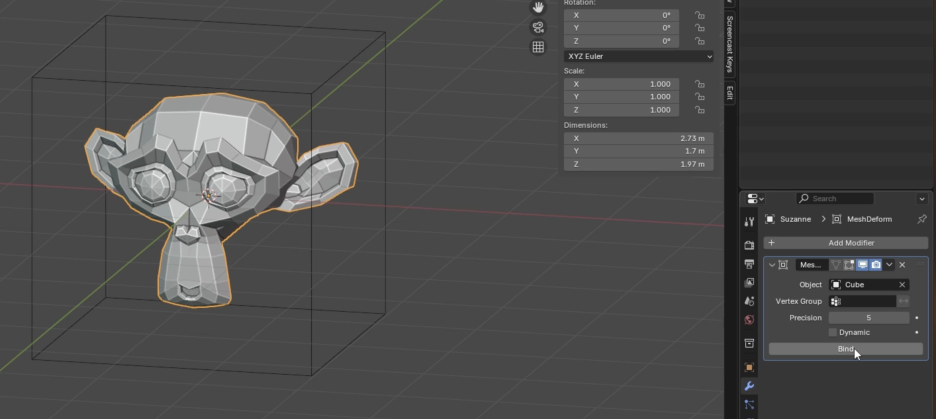The width and height of the screenshot is (936, 419).
Task: Open the Object properties orange square tab
Action: tap(749, 367)
